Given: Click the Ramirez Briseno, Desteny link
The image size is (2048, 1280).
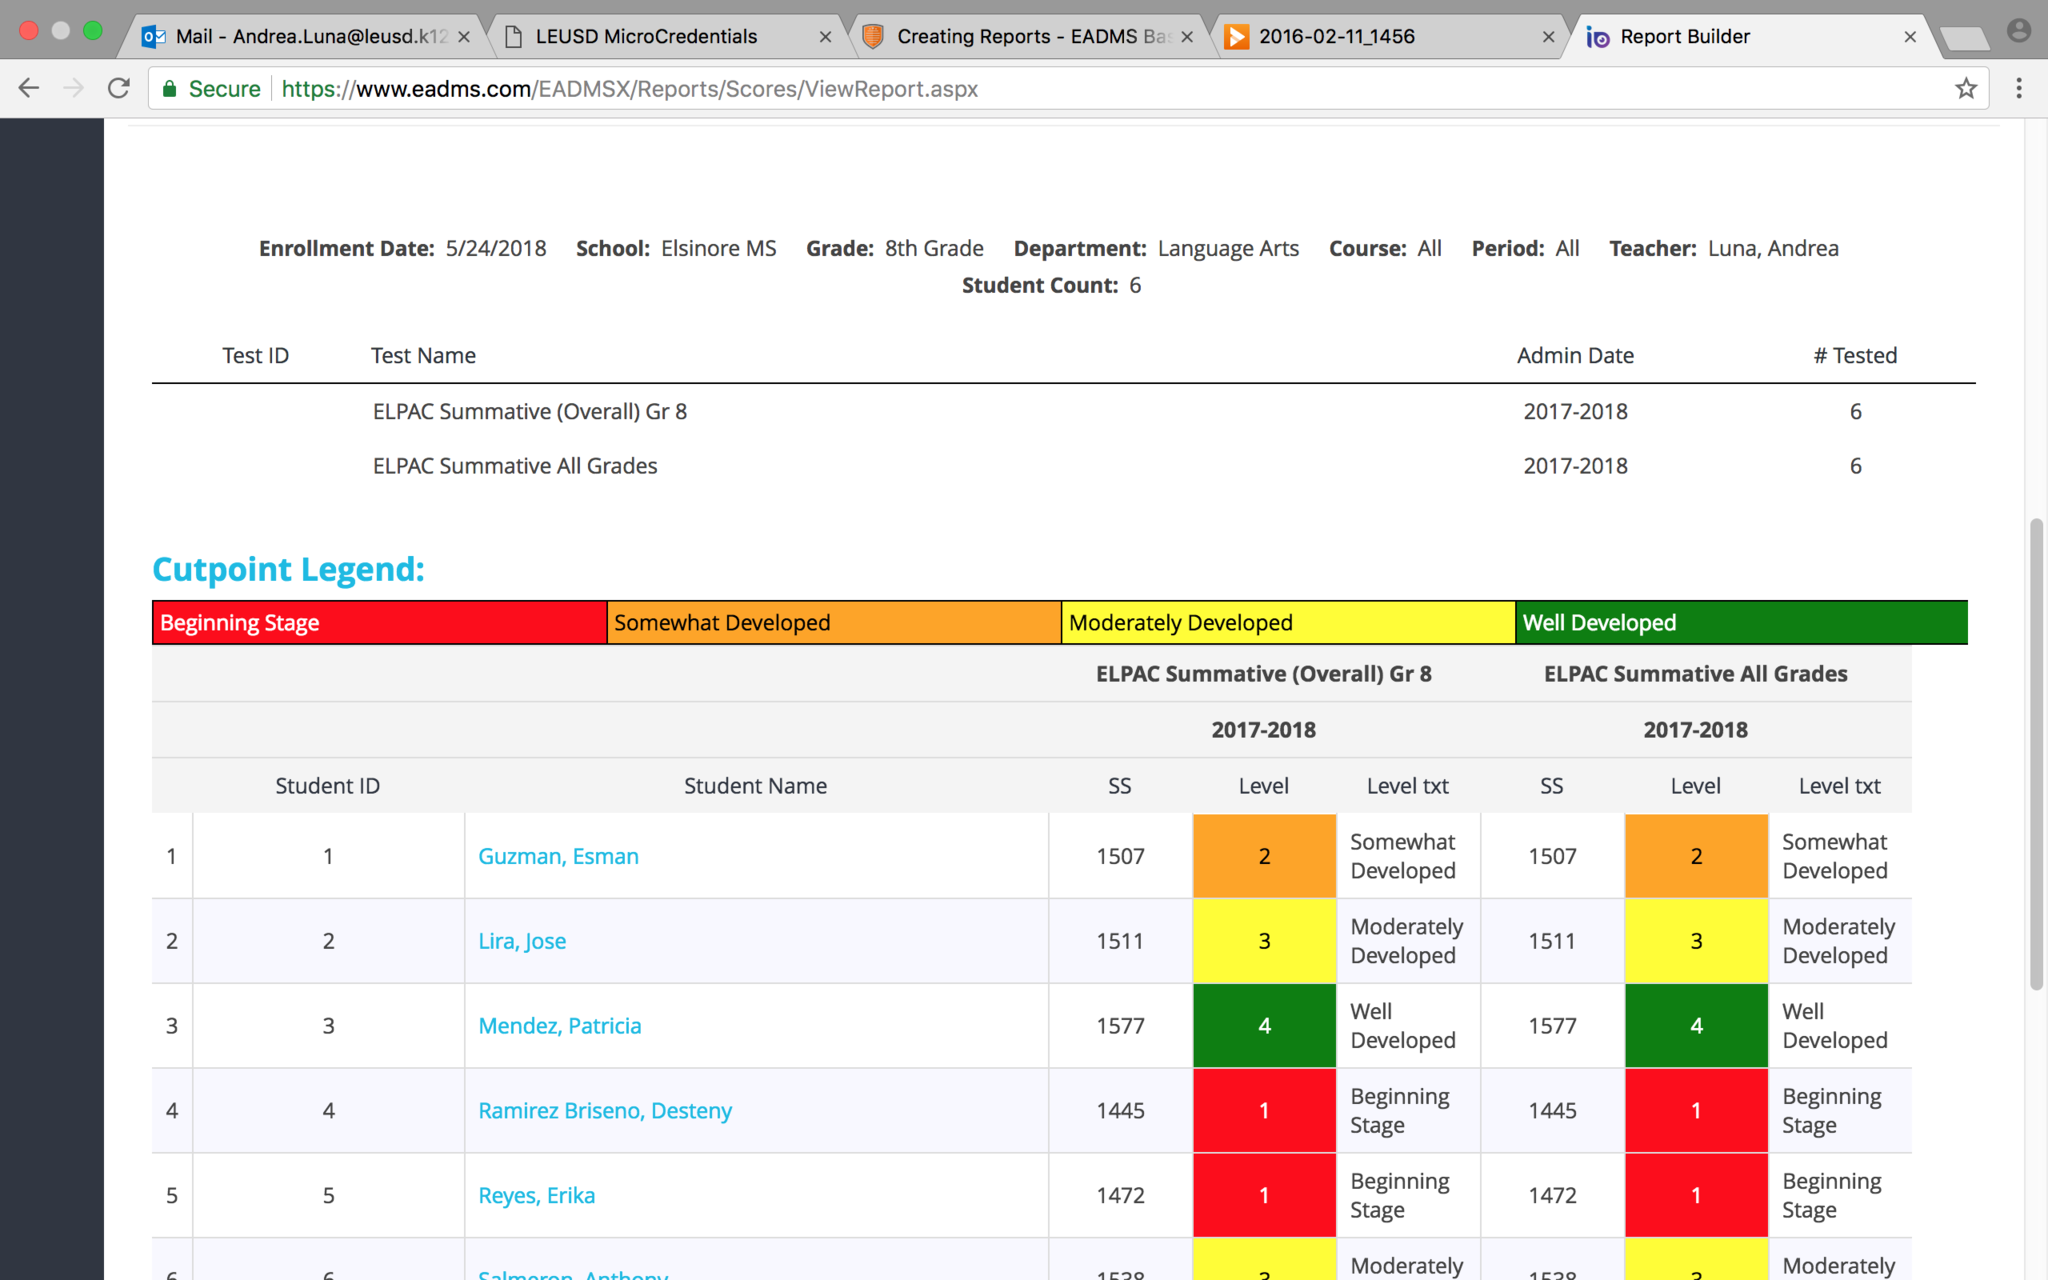Looking at the screenshot, I should pyautogui.click(x=604, y=1111).
